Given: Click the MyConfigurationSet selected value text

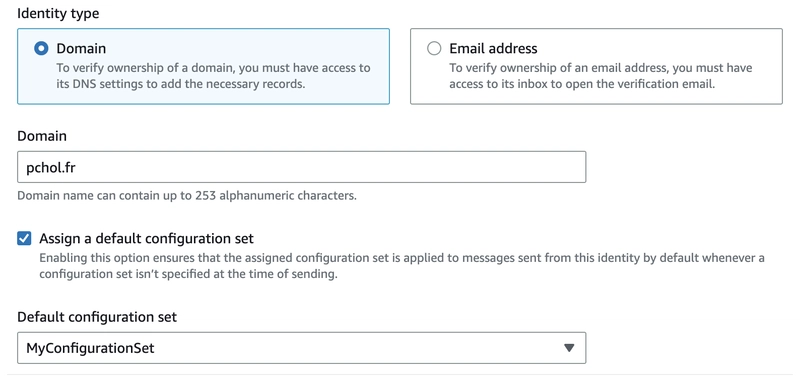Looking at the screenshot, I should pyautogui.click(x=90, y=348).
